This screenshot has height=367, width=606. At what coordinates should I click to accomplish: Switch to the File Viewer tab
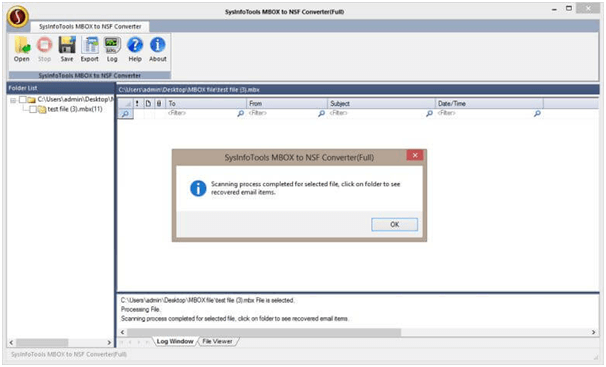pyautogui.click(x=217, y=342)
